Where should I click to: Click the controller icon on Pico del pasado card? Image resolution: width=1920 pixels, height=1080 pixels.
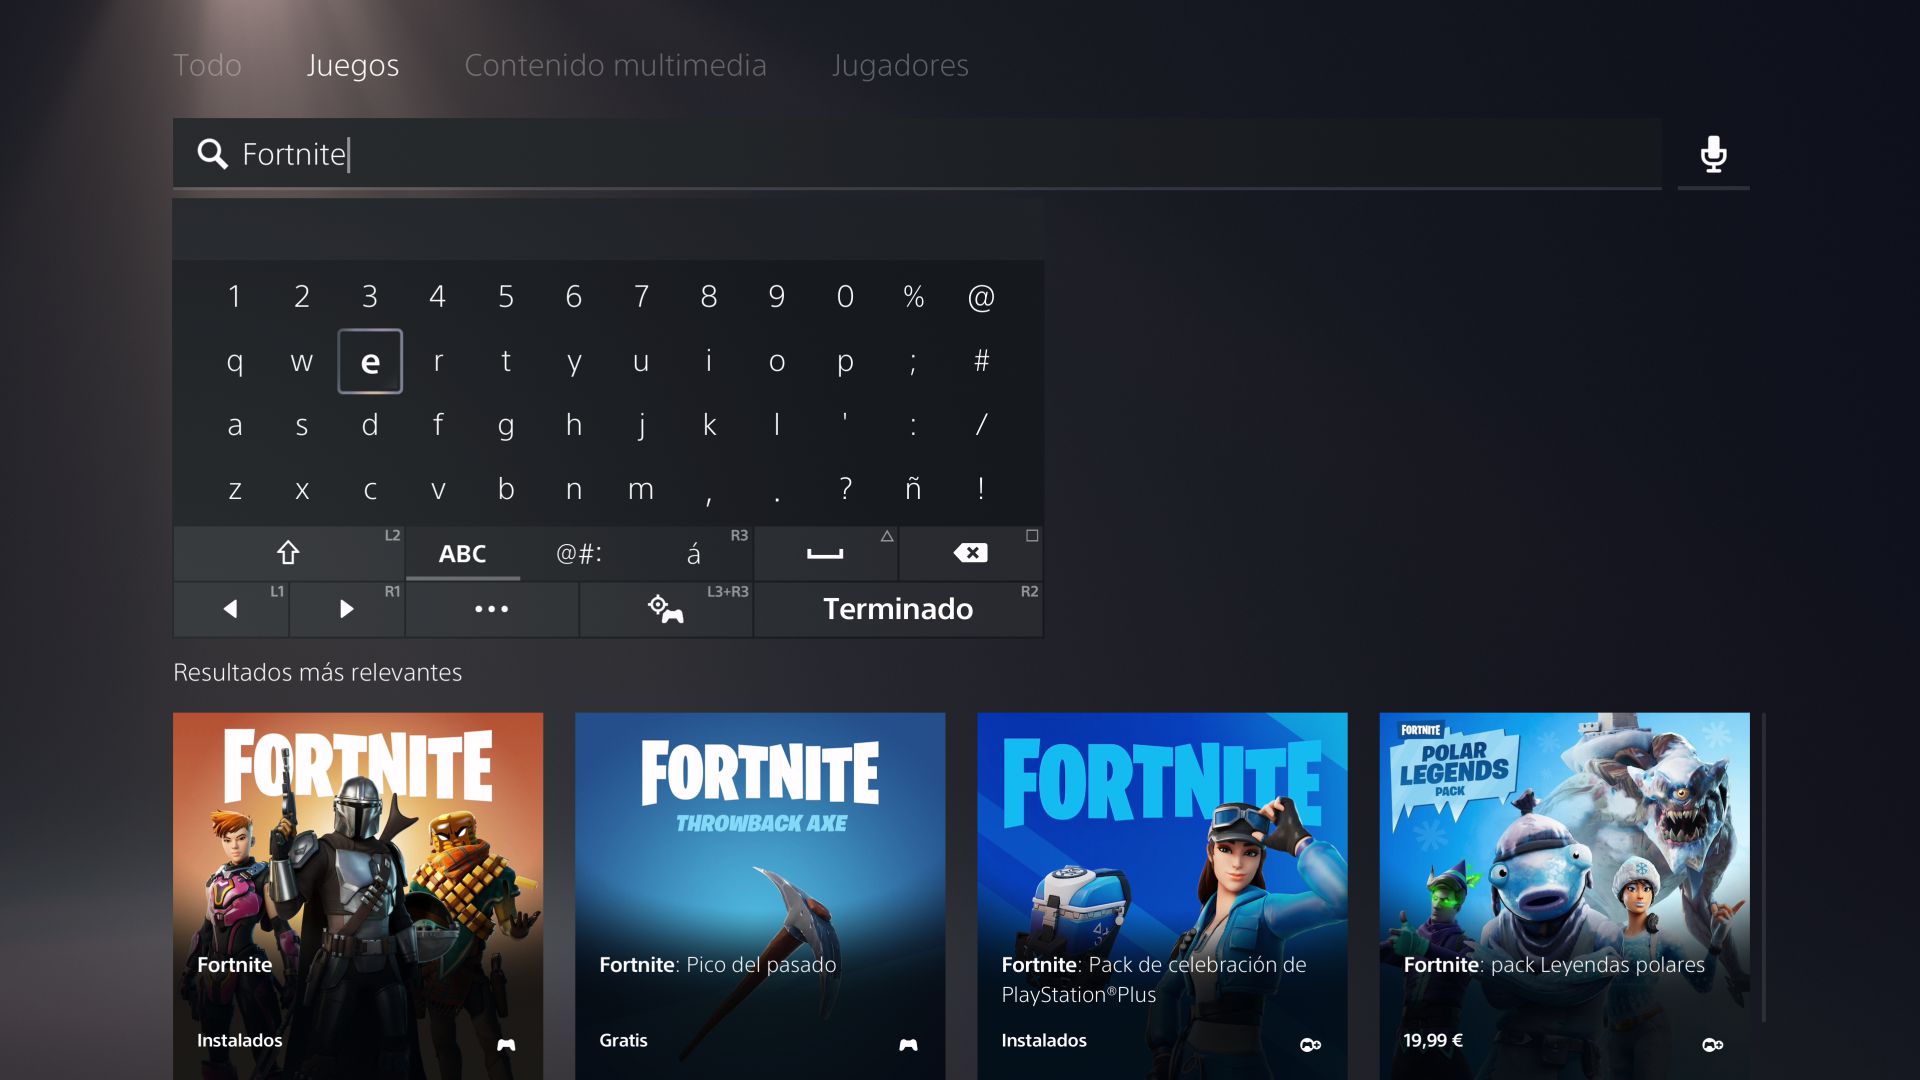point(908,1045)
